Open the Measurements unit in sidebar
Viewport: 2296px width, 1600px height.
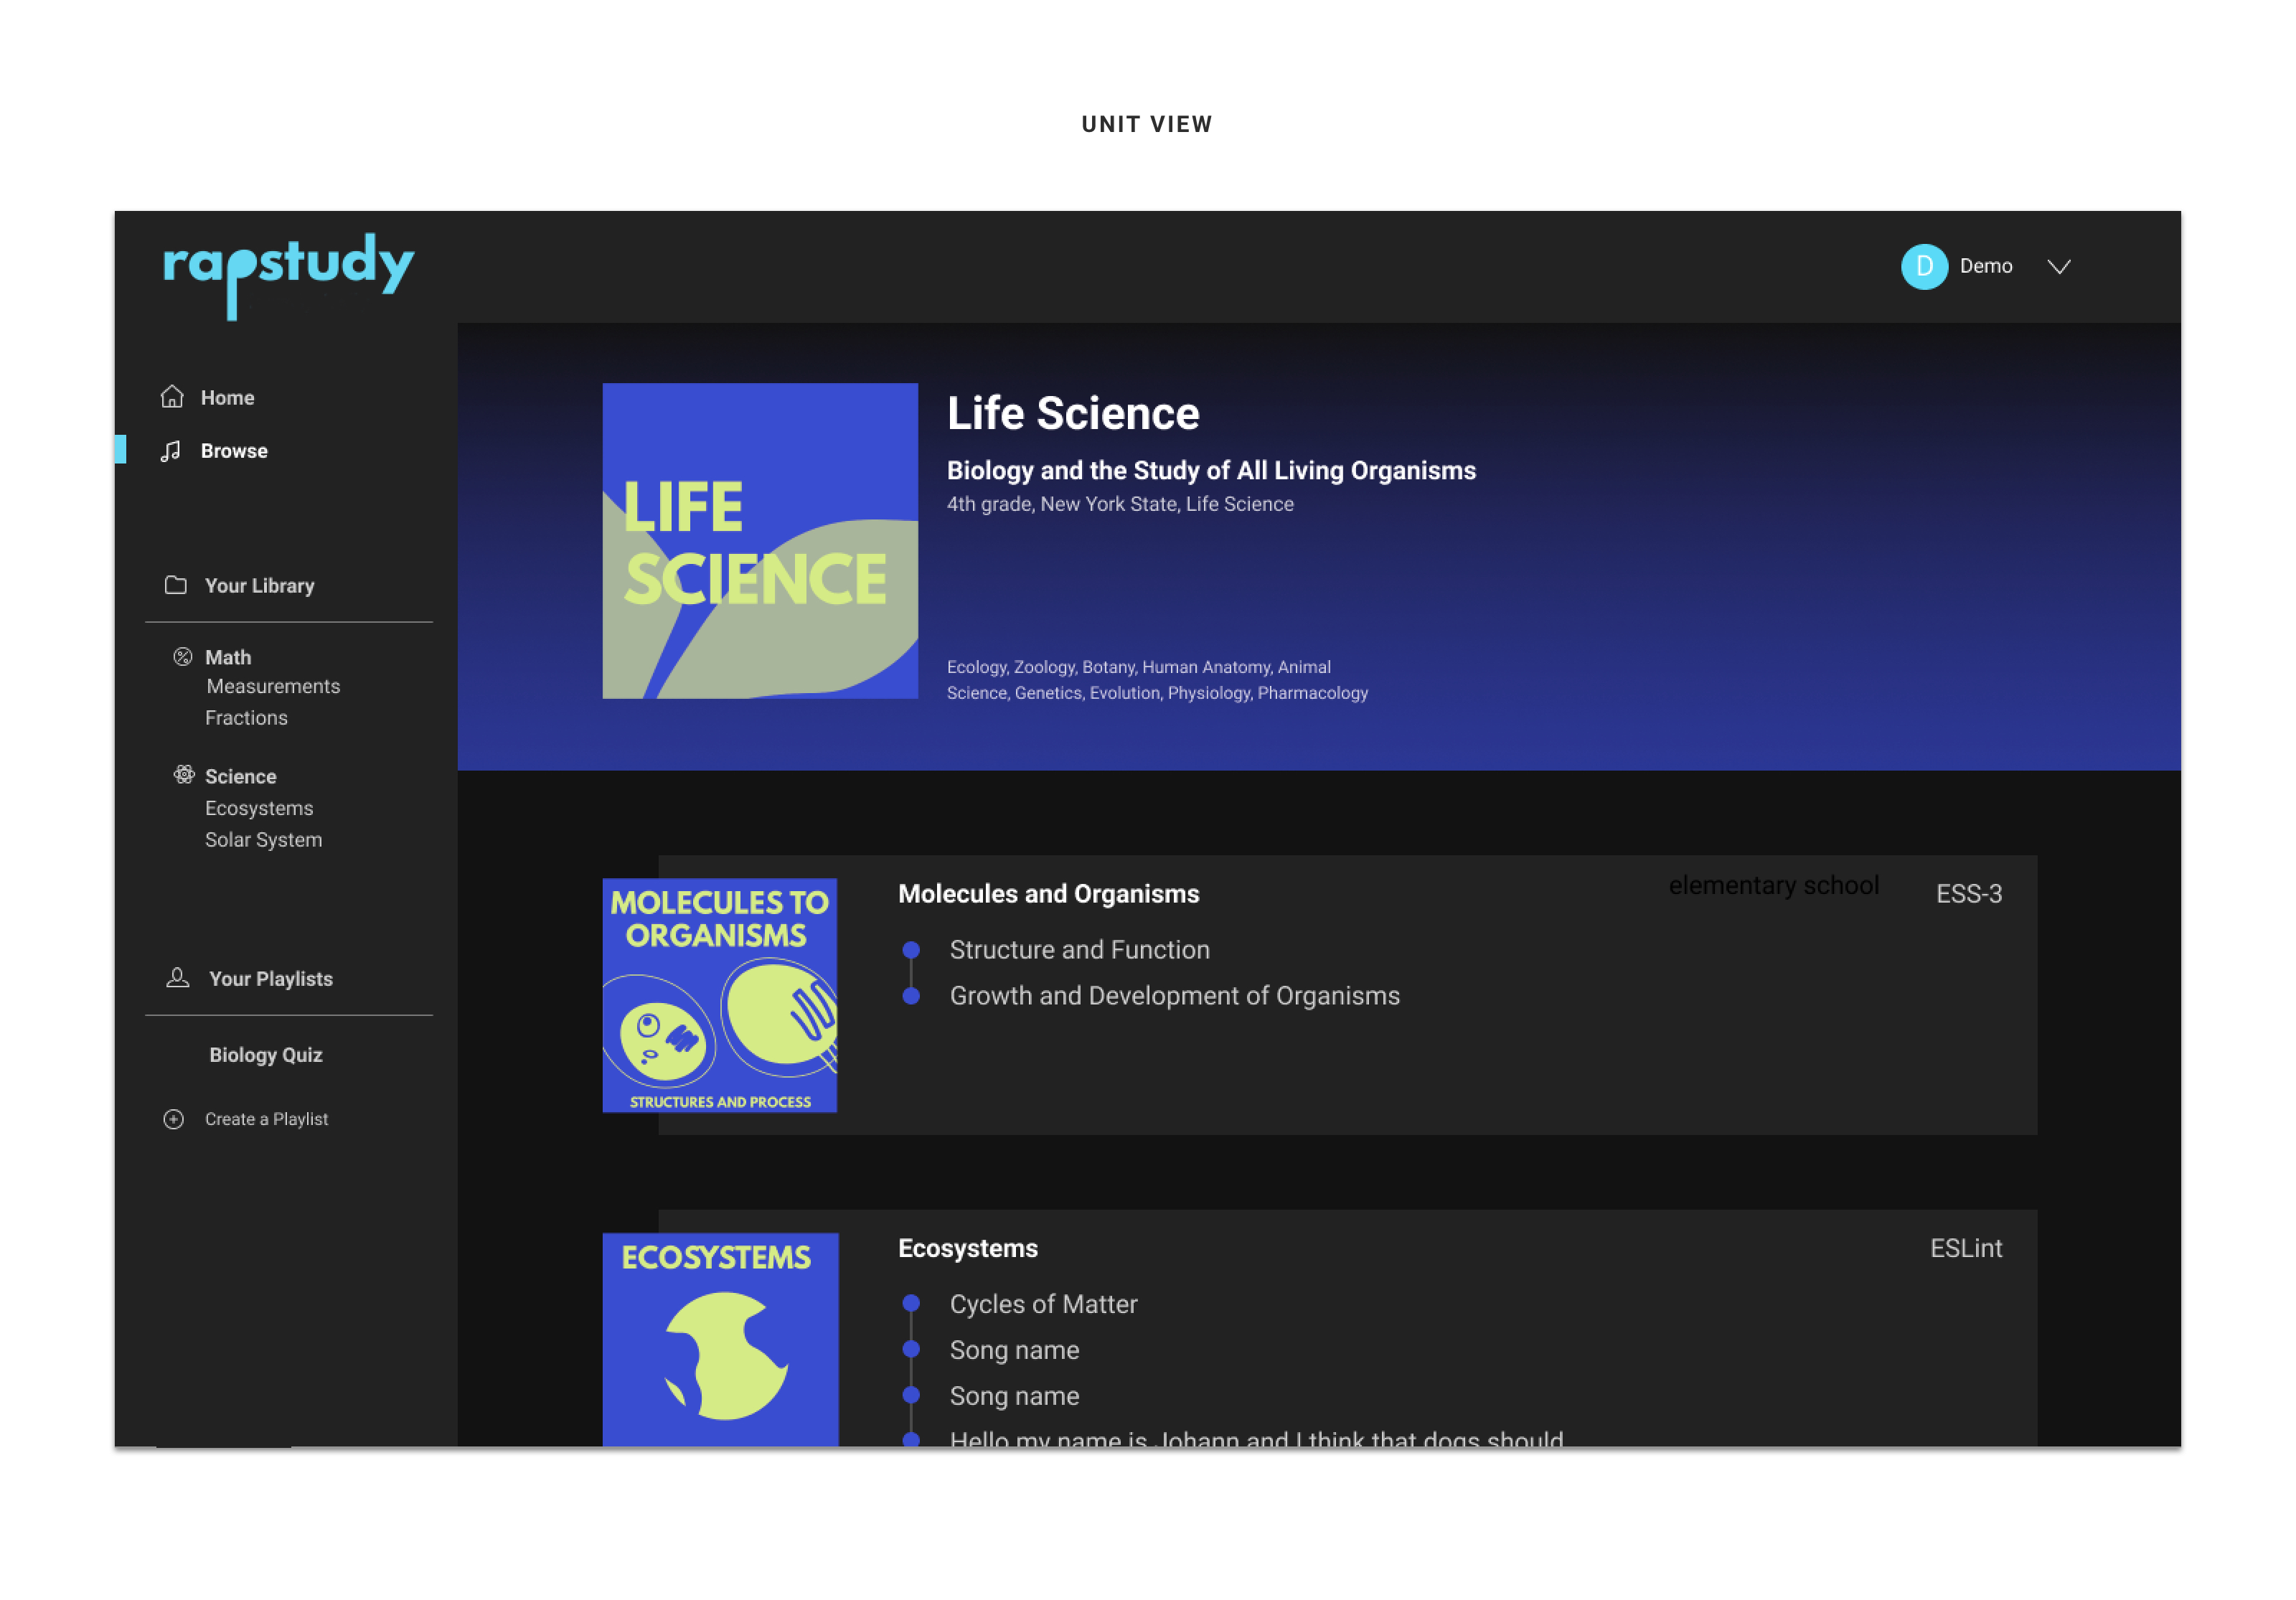coord(273,686)
